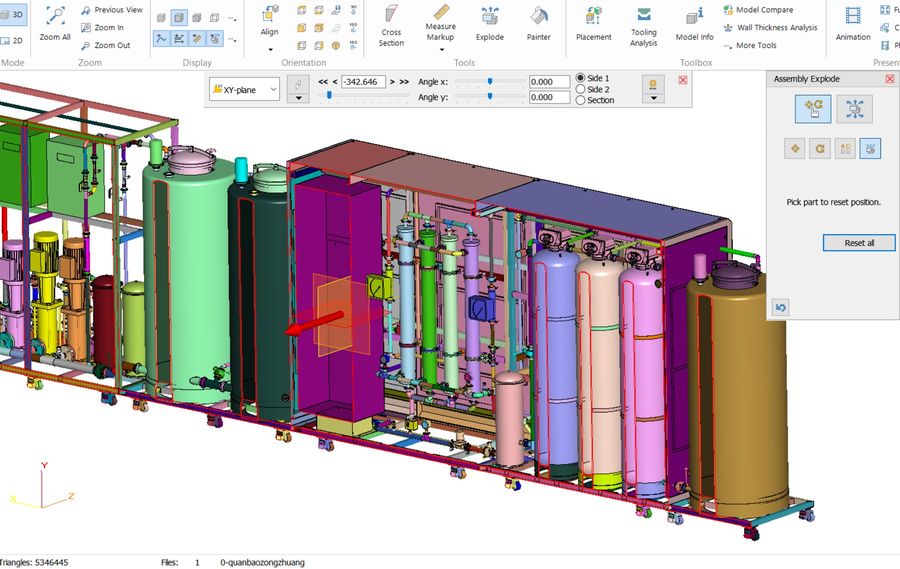Click the Reset all button
Screen dimensions: 900x569
(859, 243)
